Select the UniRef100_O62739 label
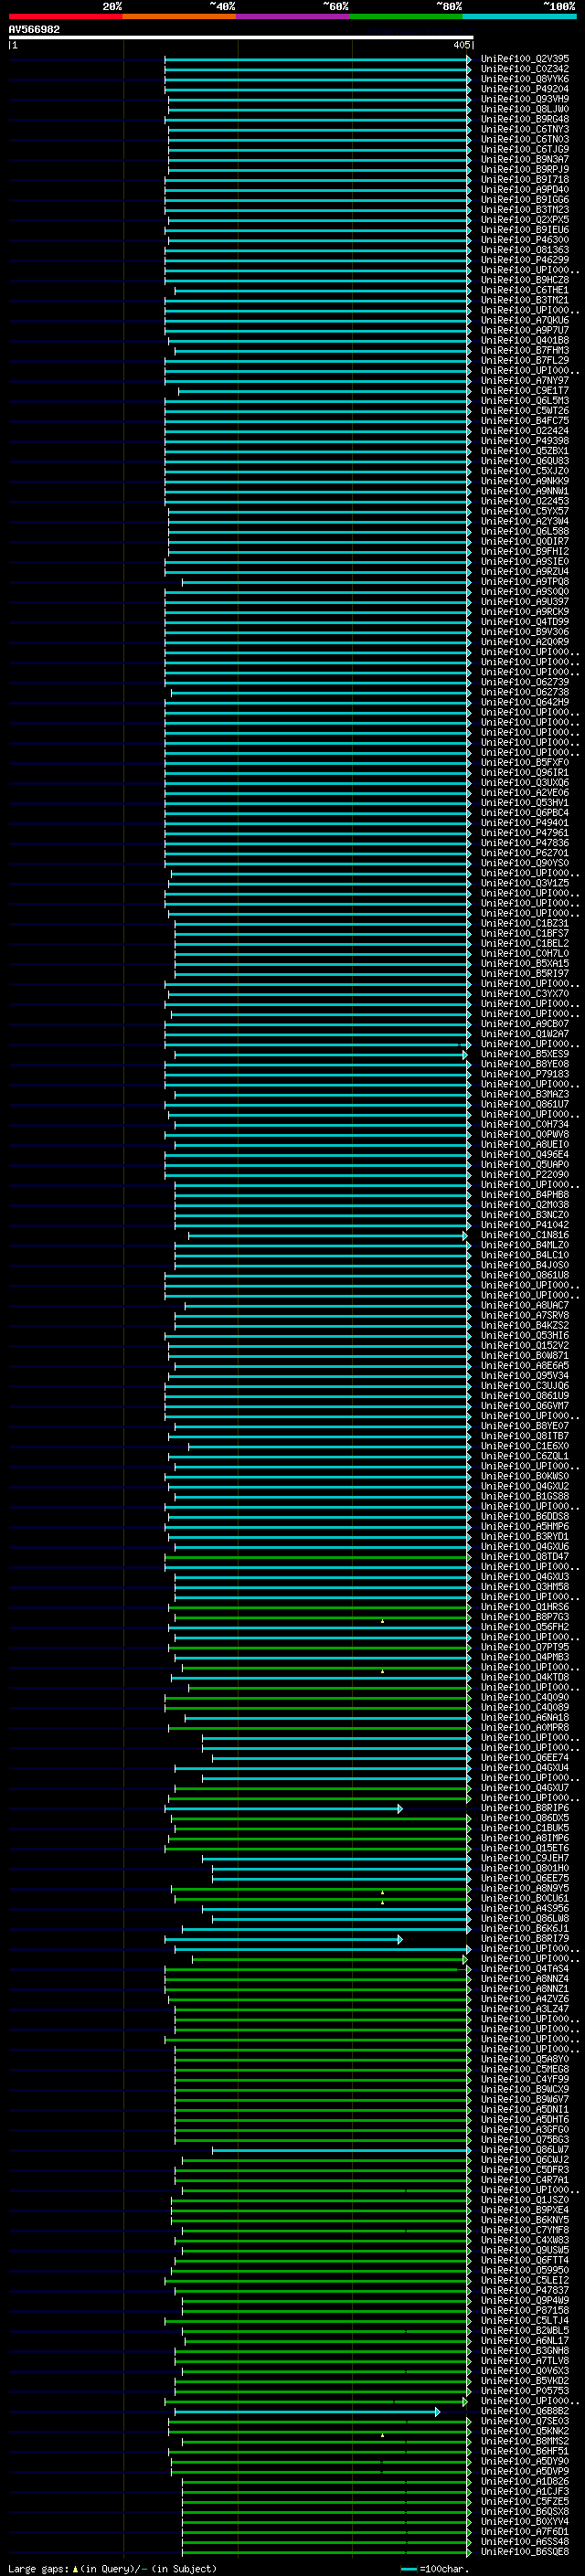This screenshot has height=2576, width=585. click(525, 682)
